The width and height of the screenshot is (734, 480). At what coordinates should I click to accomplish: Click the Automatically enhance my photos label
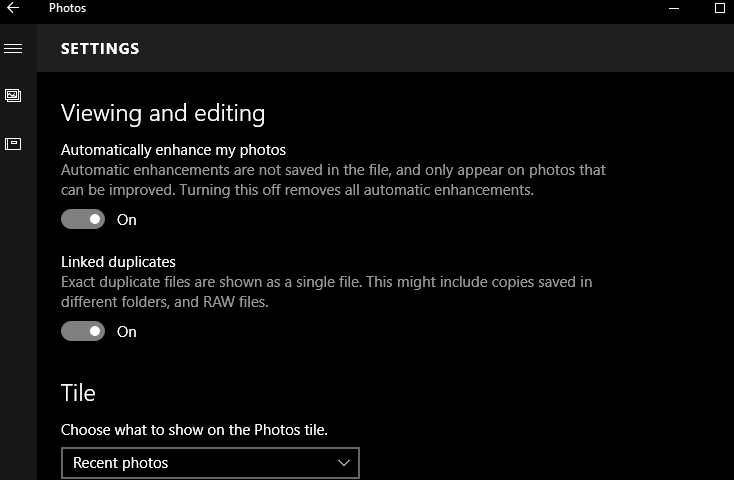174,150
